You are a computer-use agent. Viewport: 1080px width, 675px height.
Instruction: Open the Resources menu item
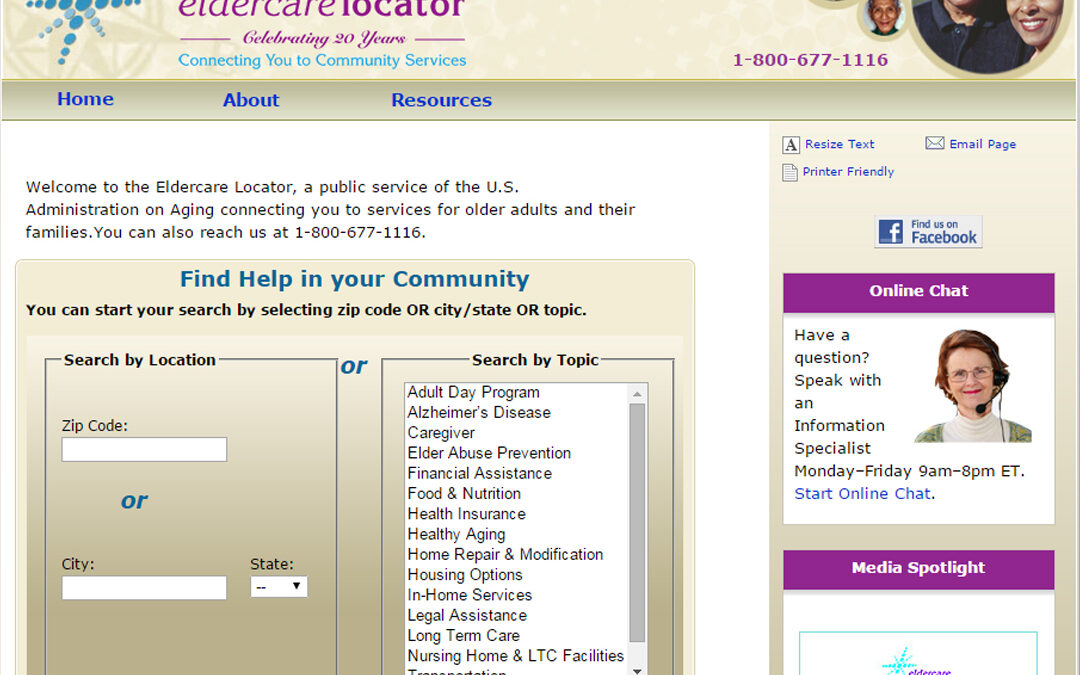[442, 100]
